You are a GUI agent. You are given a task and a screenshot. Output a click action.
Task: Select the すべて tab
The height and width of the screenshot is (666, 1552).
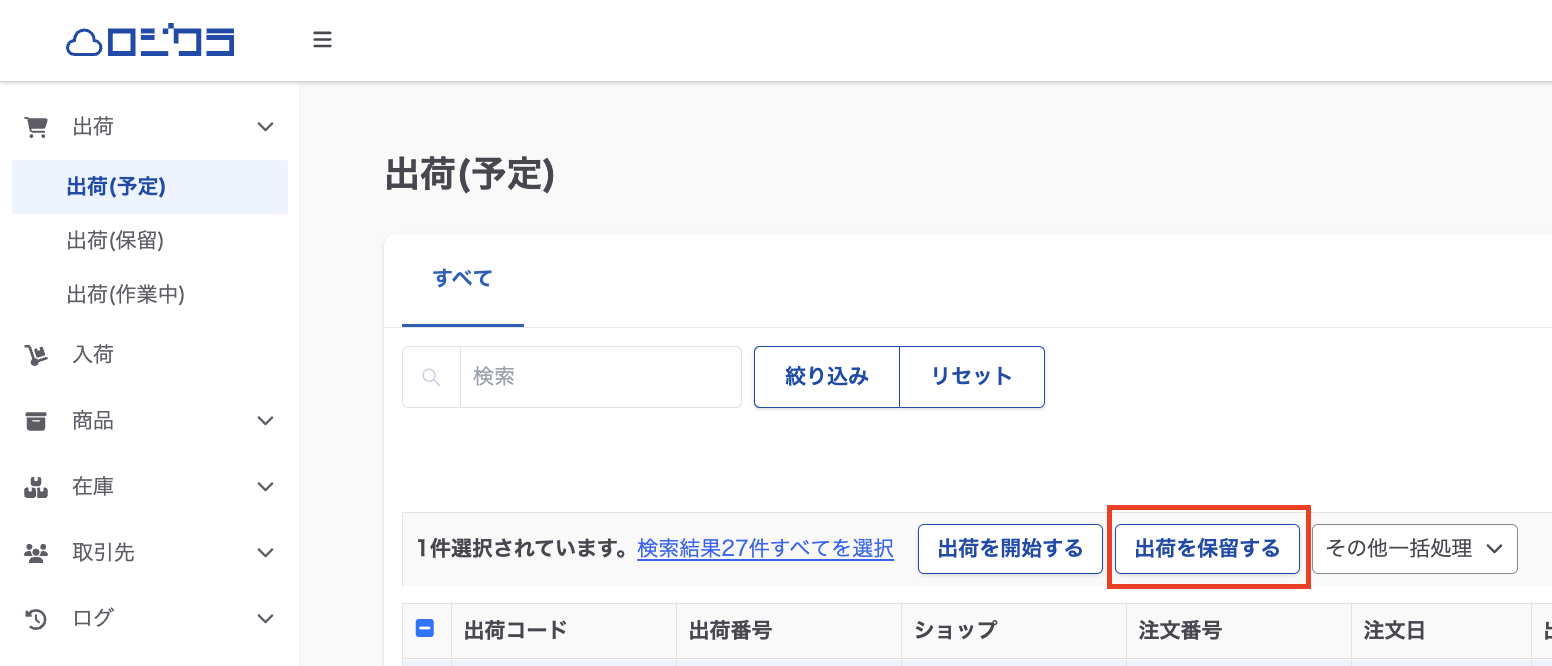pyautogui.click(x=462, y=278)
